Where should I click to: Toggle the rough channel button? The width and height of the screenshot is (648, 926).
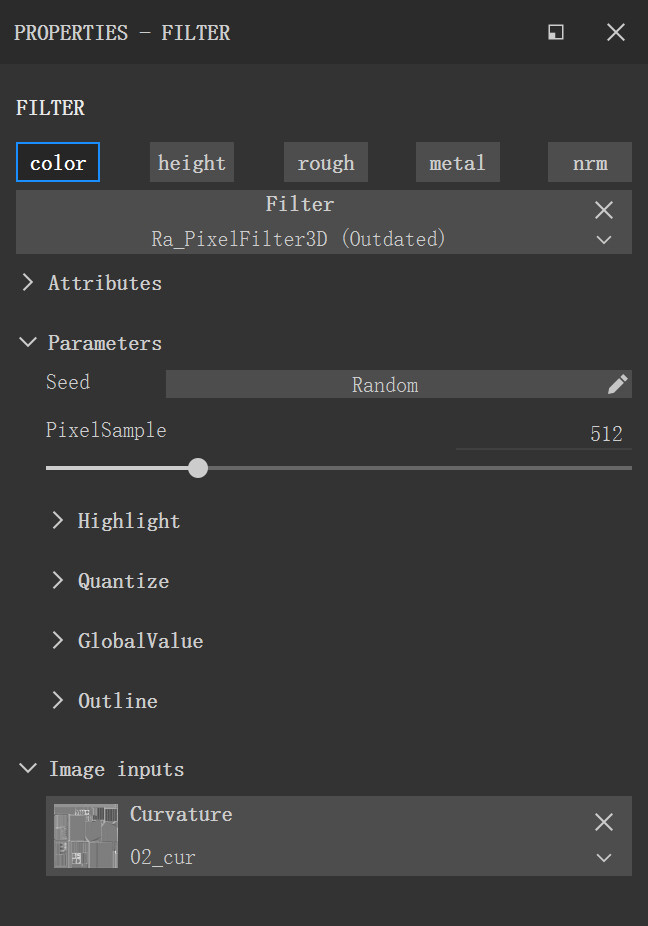[326, 163]
